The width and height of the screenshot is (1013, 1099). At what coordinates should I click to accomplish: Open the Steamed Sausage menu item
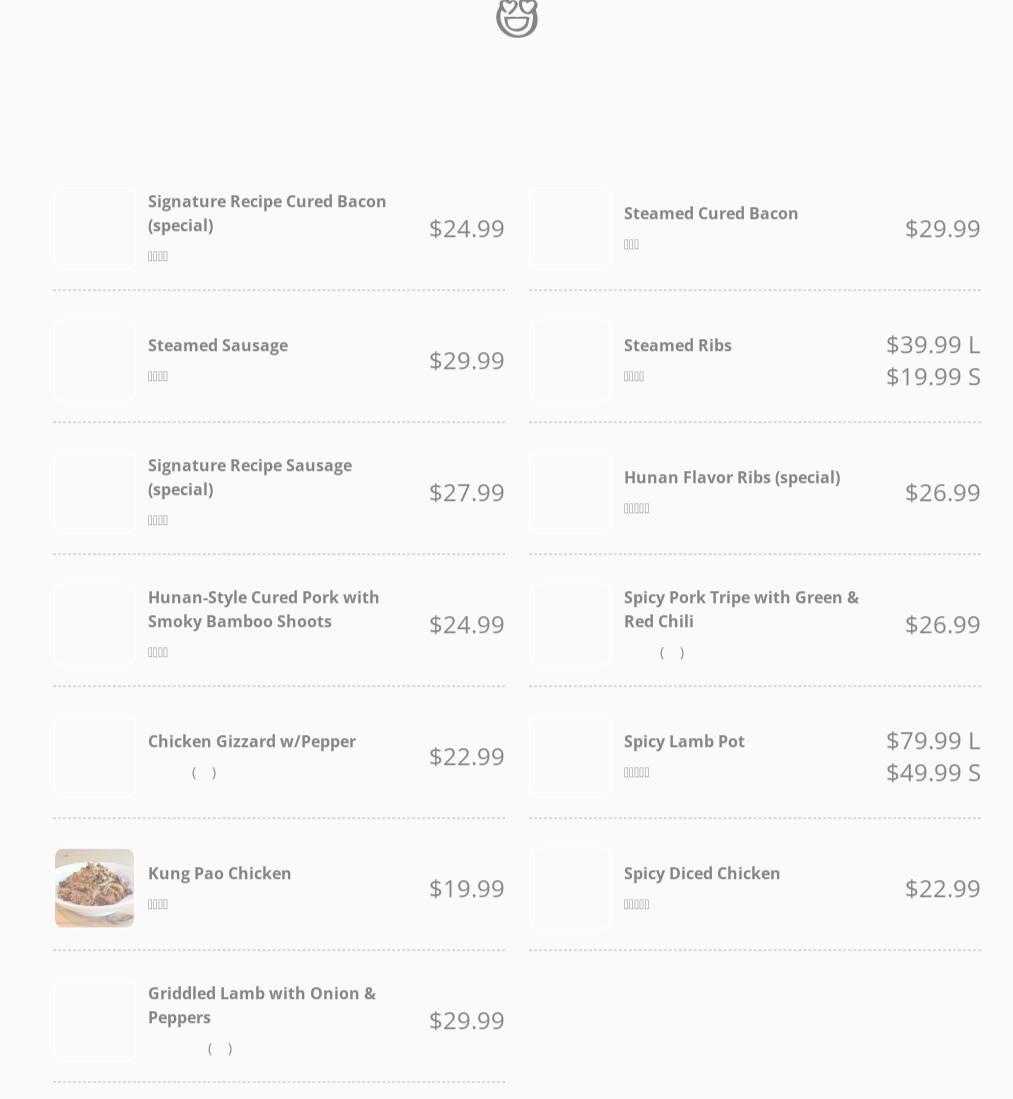pos(218,345)
